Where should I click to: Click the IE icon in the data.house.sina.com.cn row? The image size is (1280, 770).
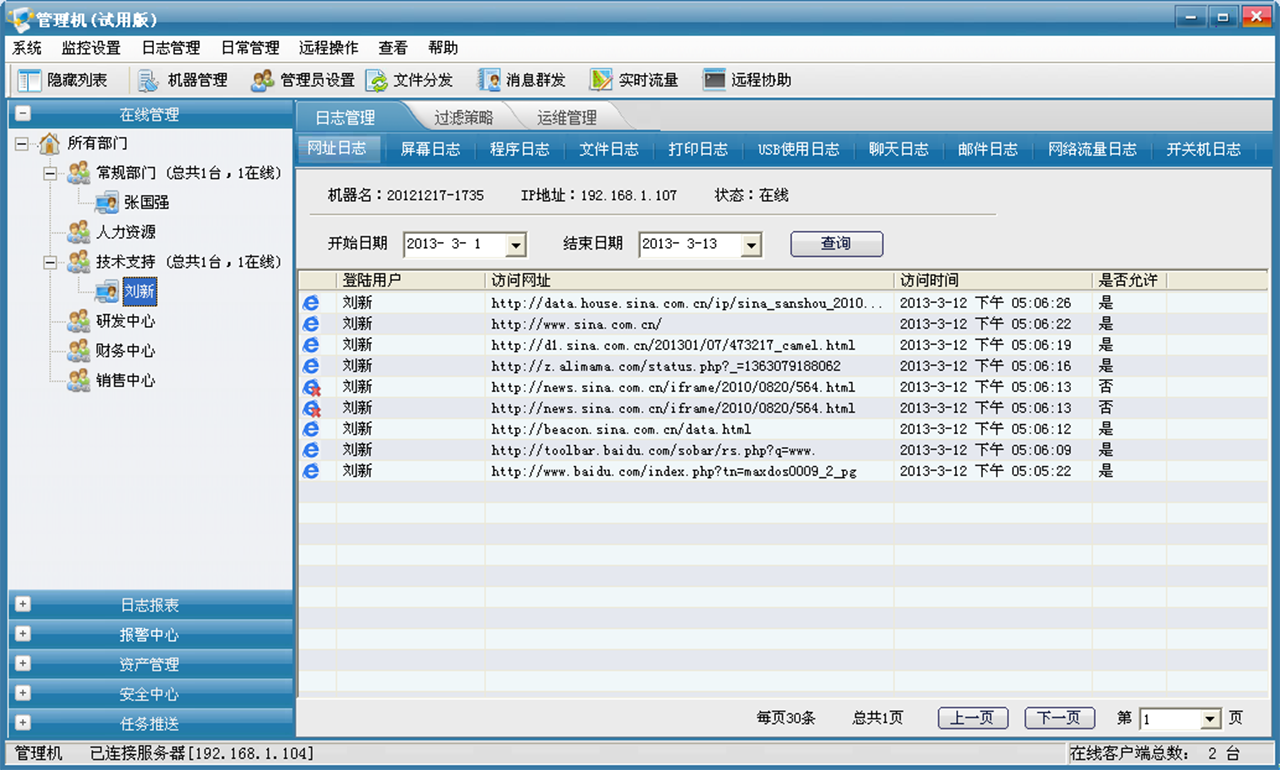click(311, 302)
